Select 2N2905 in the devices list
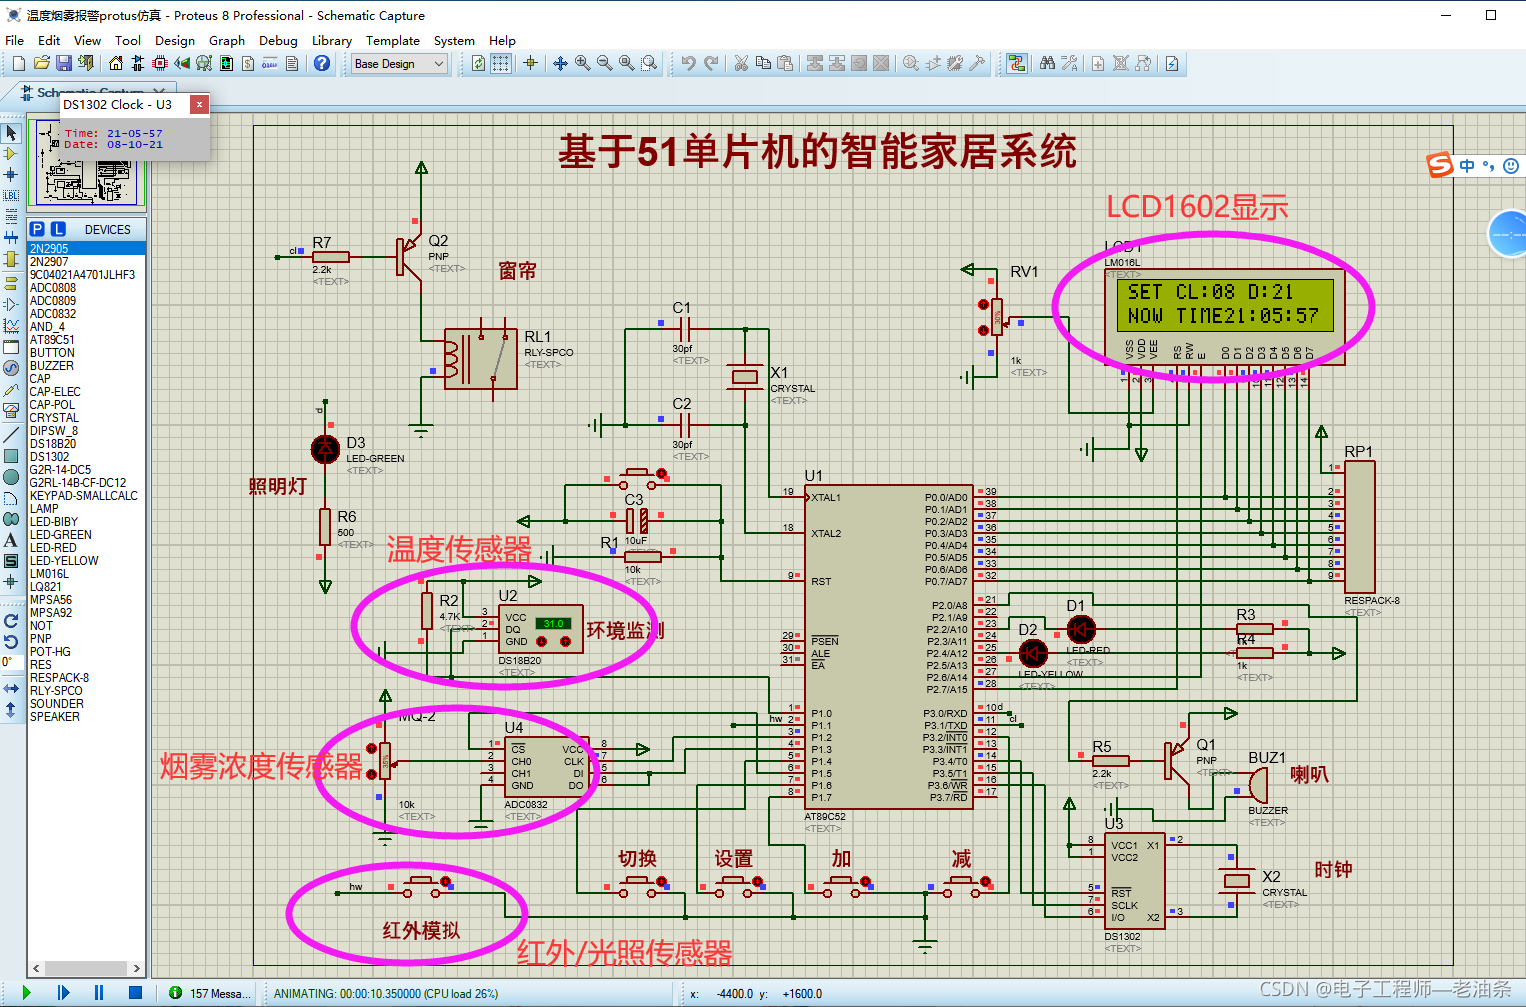This screenshot has width=1526, height=1007. [86, 248]
